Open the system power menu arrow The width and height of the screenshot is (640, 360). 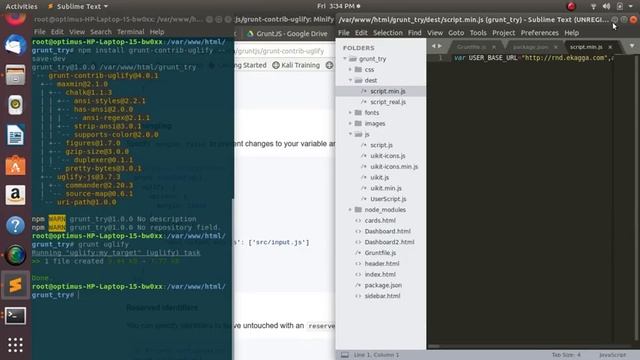tap(631, 6)
